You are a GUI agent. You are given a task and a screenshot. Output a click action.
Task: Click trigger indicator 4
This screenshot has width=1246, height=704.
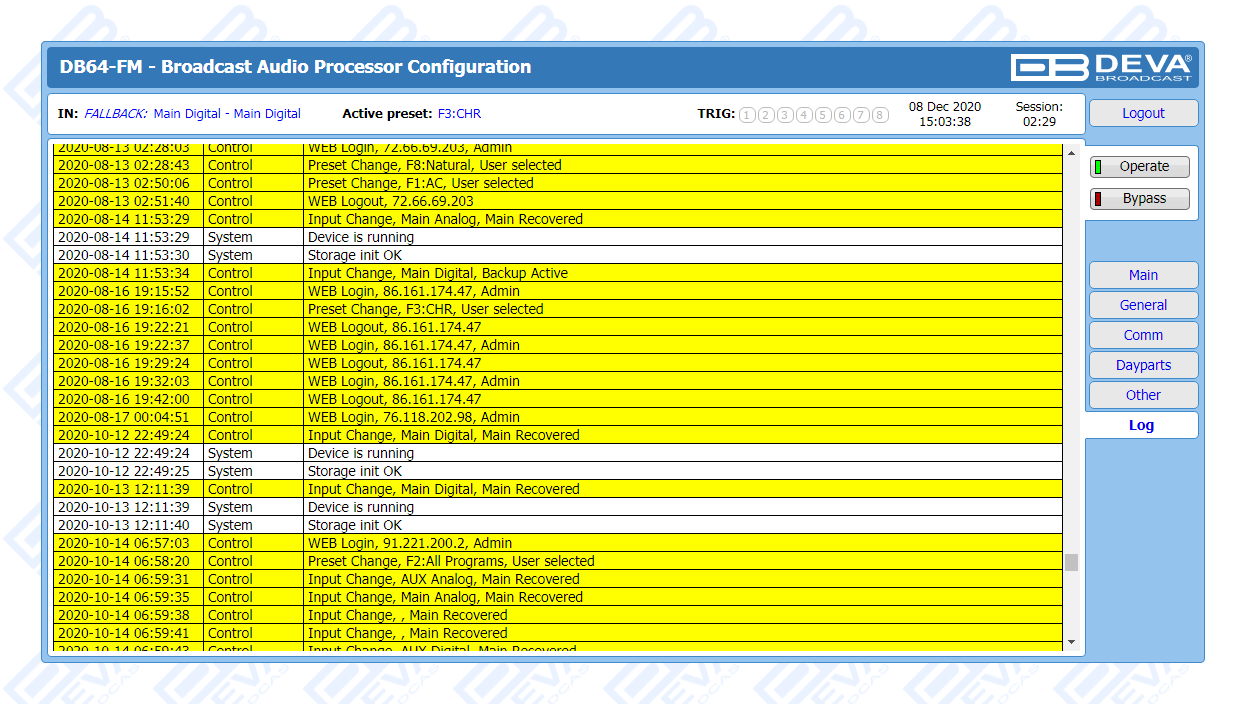[x=804, y=115]
